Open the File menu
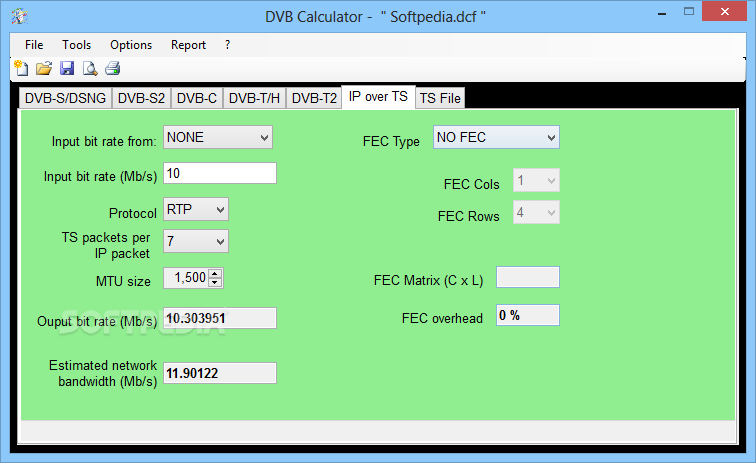 tap(34, 45)
